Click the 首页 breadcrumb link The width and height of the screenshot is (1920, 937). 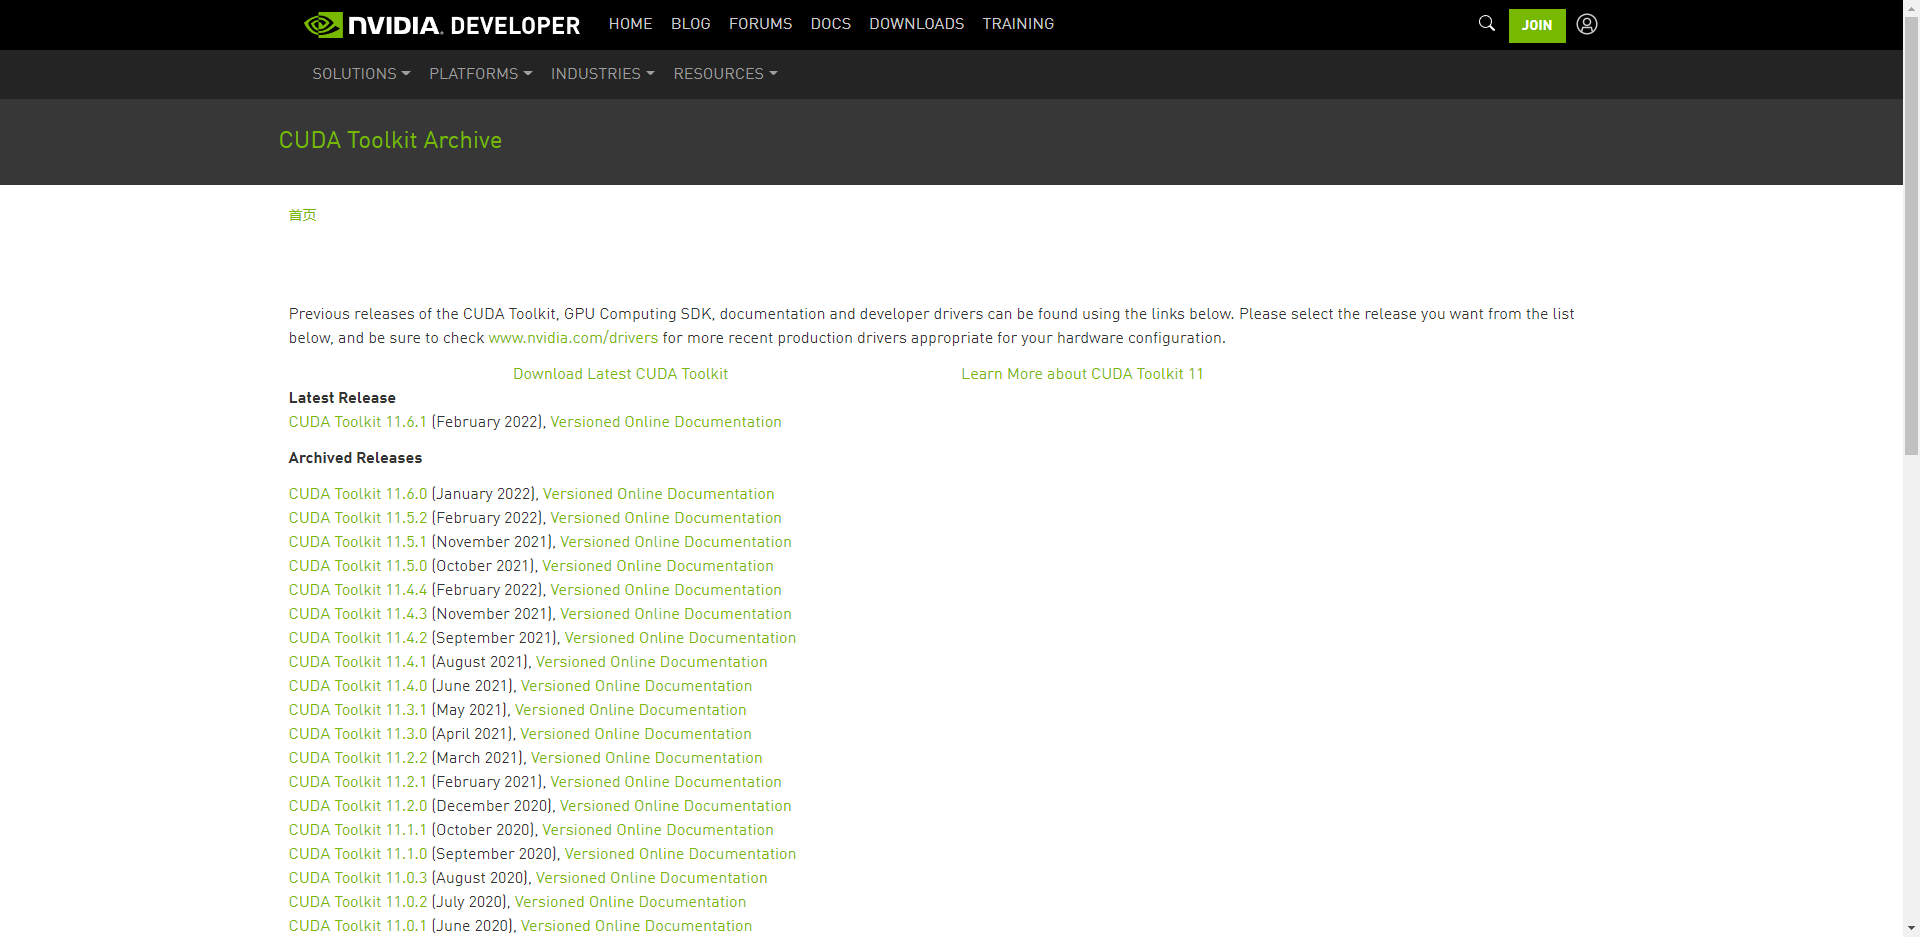click(302, 215)
